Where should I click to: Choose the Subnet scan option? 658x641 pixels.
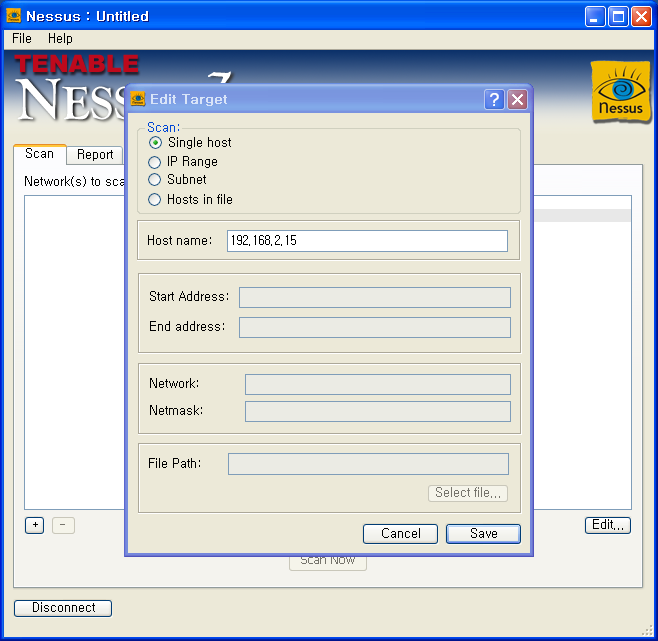pyautogui.click(x=154, y=180)
